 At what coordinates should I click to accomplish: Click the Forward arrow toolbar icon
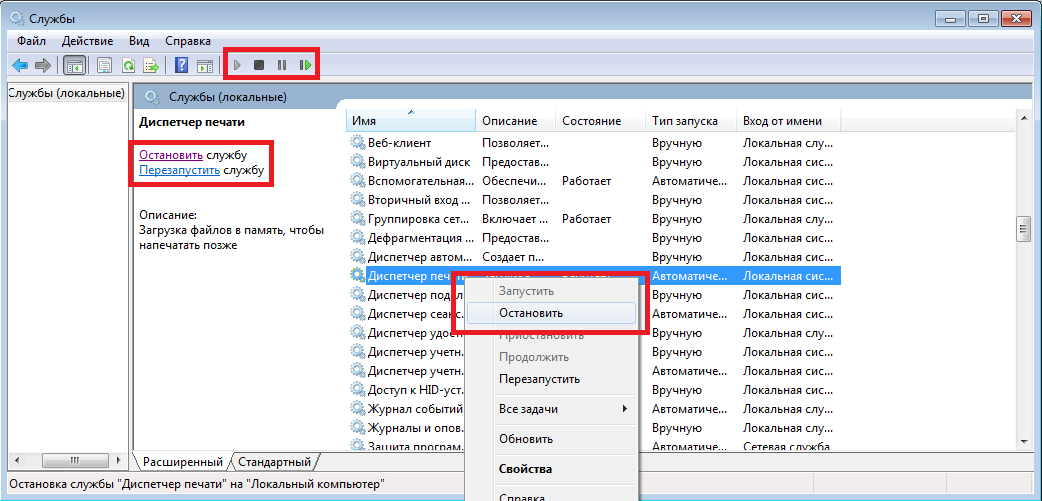pos(43,65)
